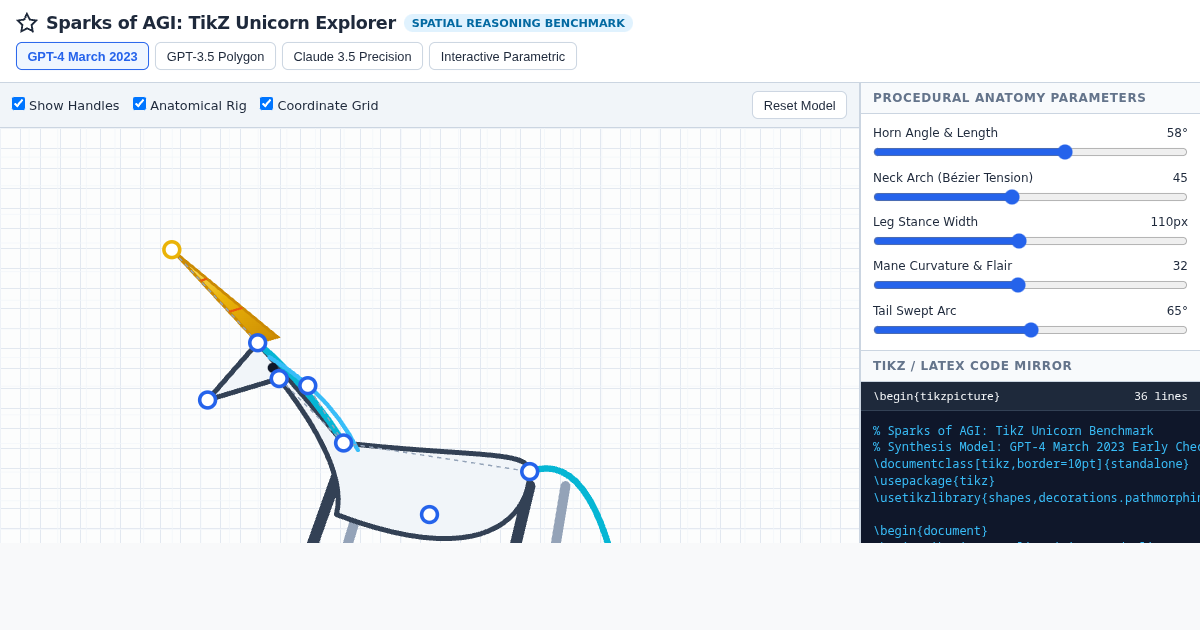Toggle the Show Handles checkbox
Image resolution: width=1200 pixels, height=630 pixels.
click(x=18, y=104)
